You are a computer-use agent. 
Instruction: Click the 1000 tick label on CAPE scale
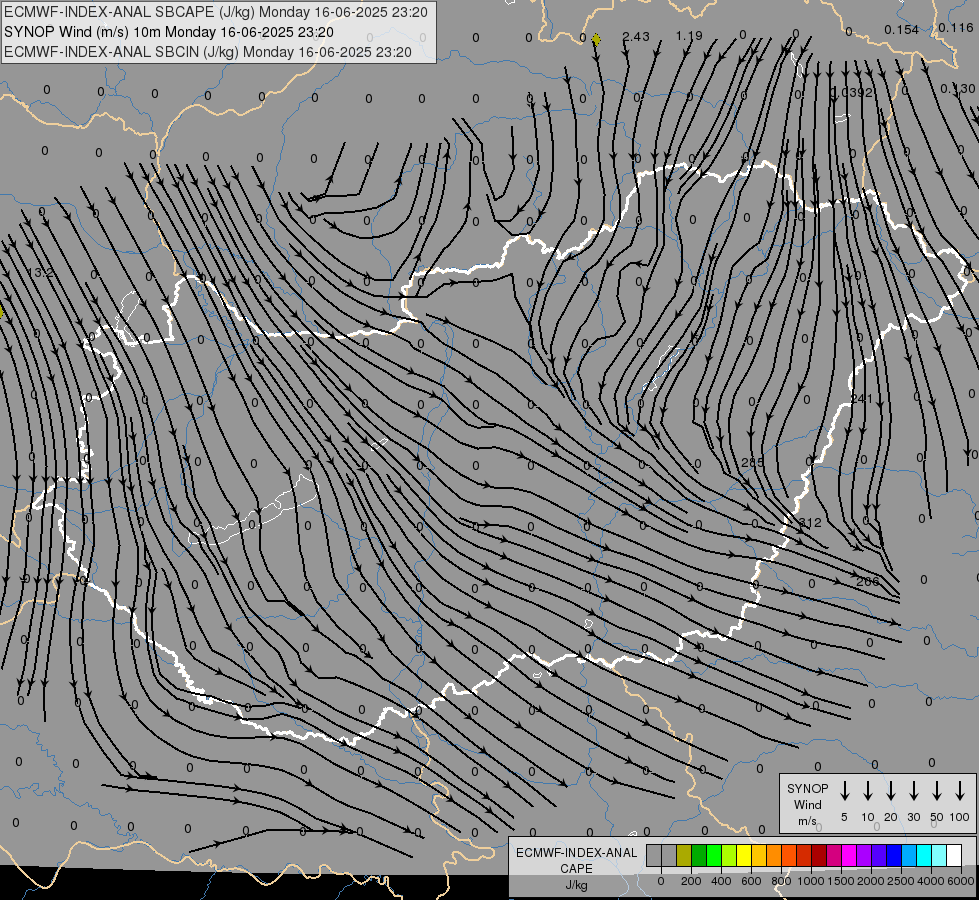click(x=811, y=881)
